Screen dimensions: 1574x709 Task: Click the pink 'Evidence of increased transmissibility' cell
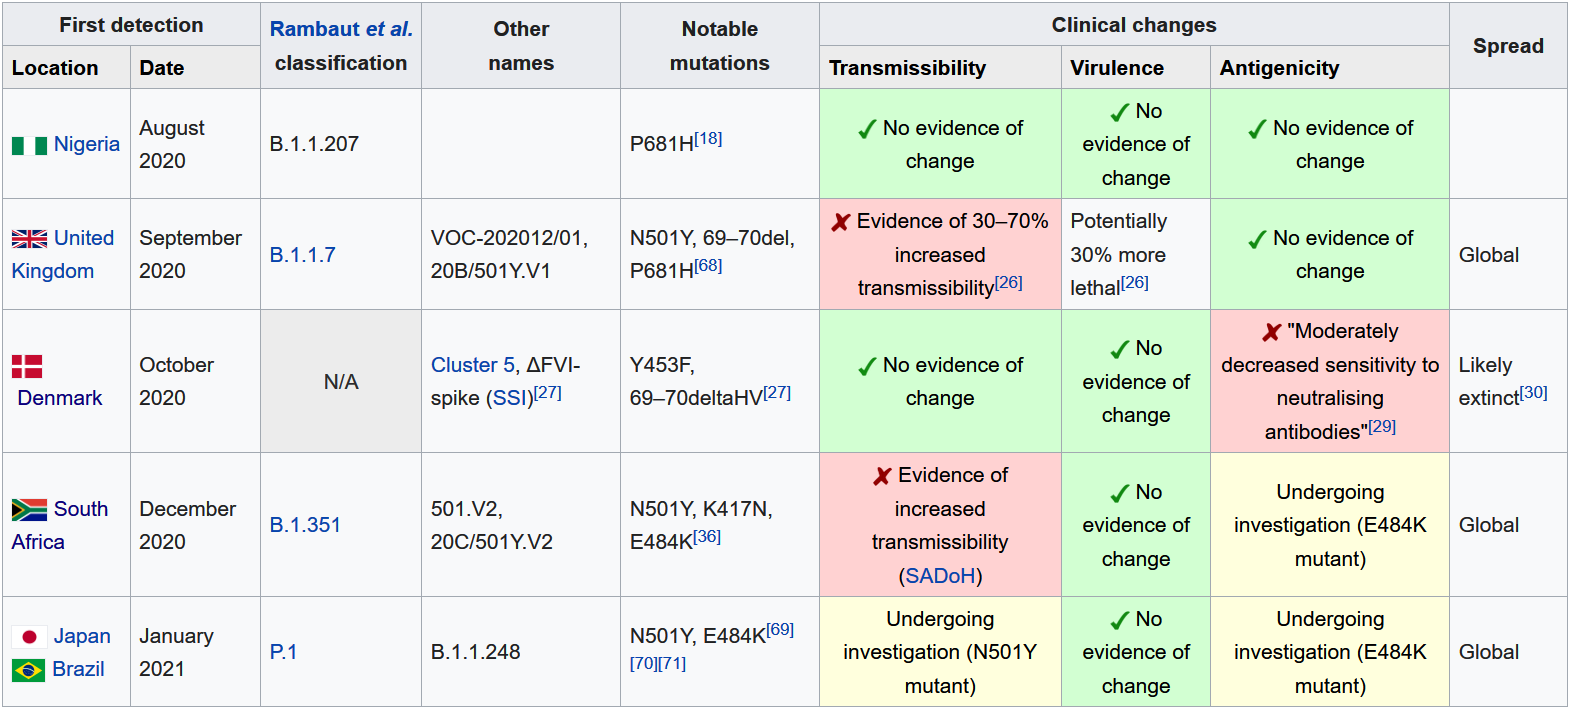point(940,525)
